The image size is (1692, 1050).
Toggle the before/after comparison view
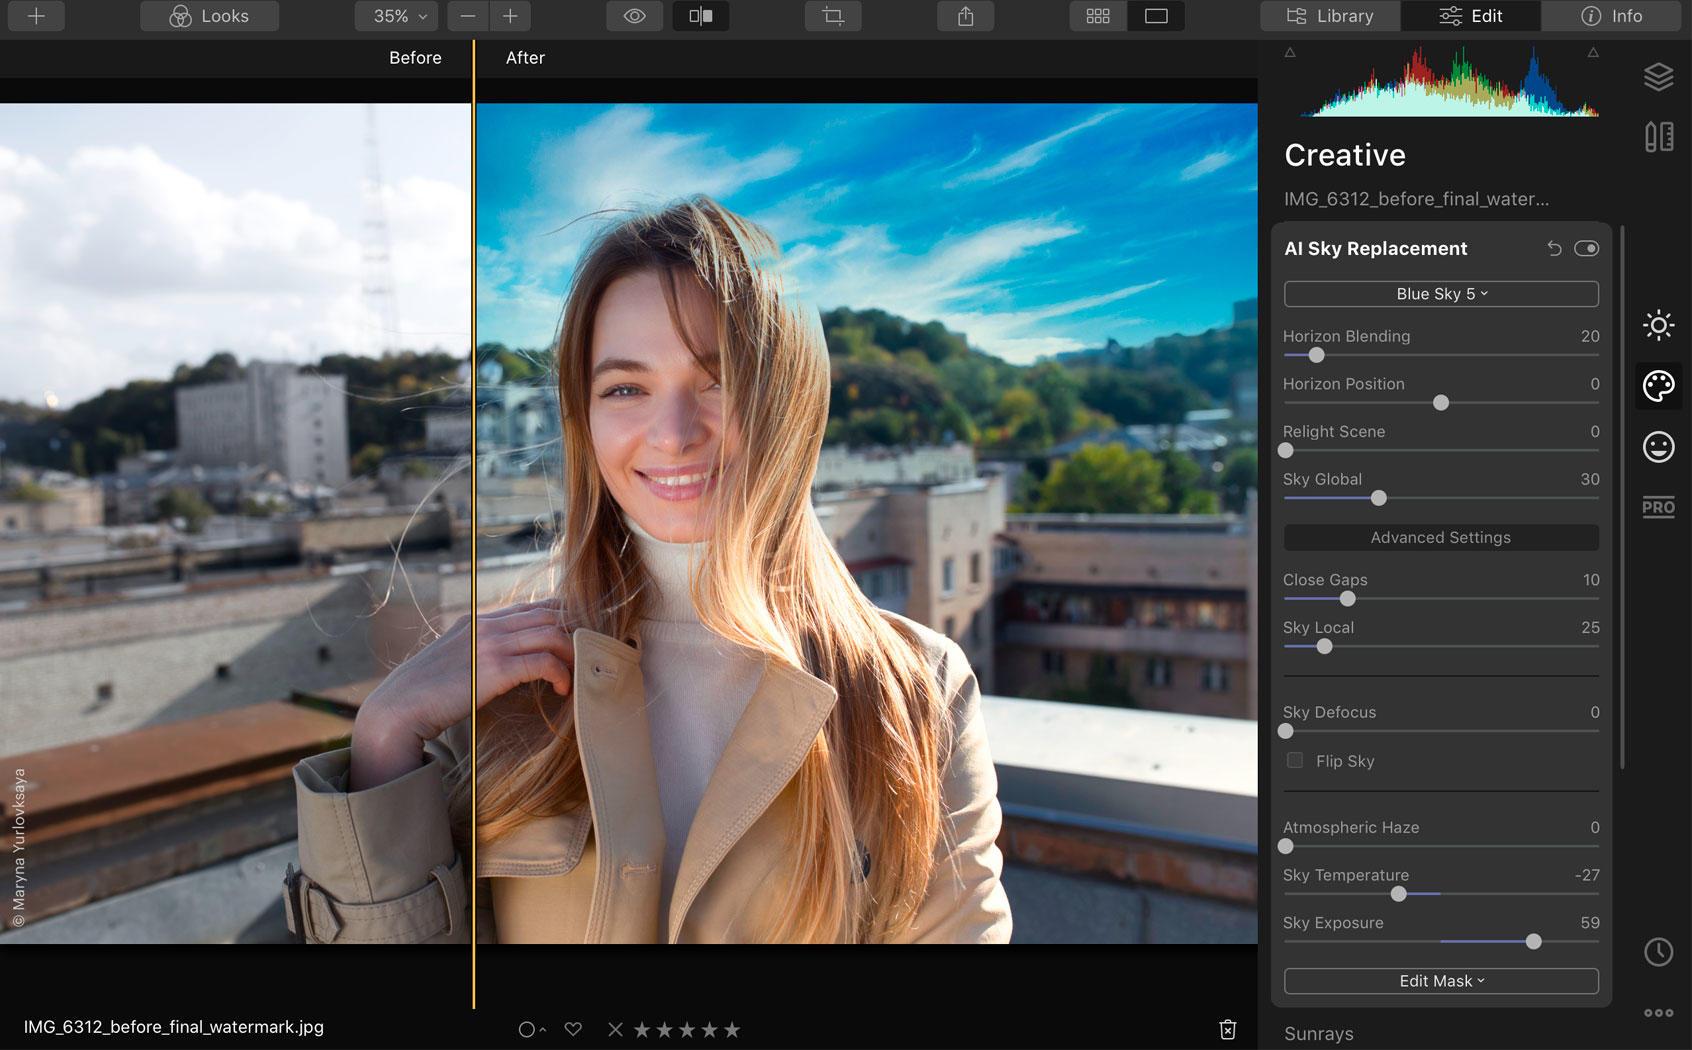point(700,16)
